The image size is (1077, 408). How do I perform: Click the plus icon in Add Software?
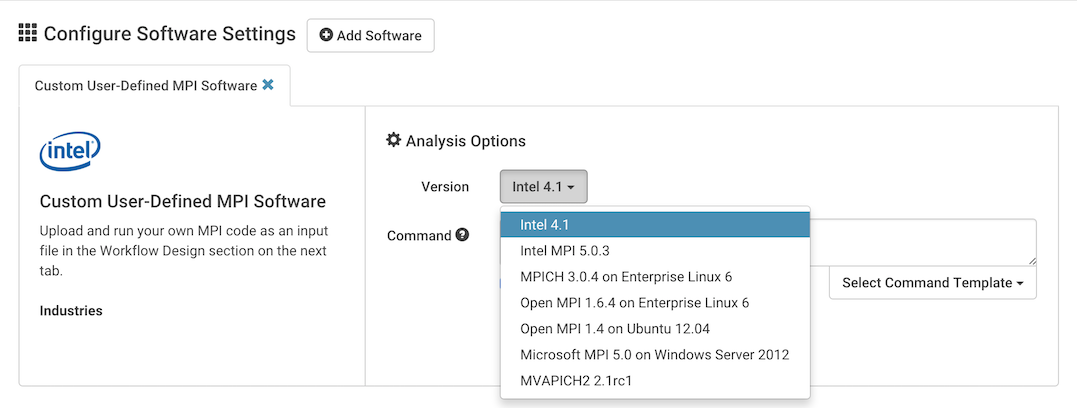click(x=326, y=36)
